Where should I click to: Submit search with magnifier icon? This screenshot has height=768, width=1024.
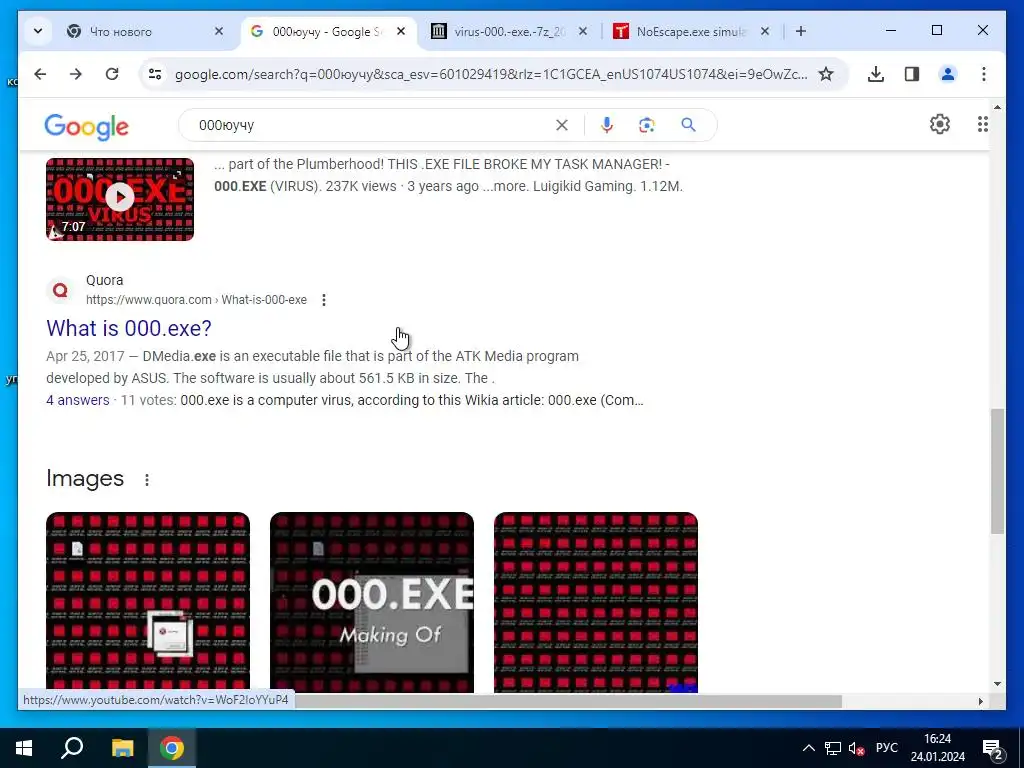(688, 125)
